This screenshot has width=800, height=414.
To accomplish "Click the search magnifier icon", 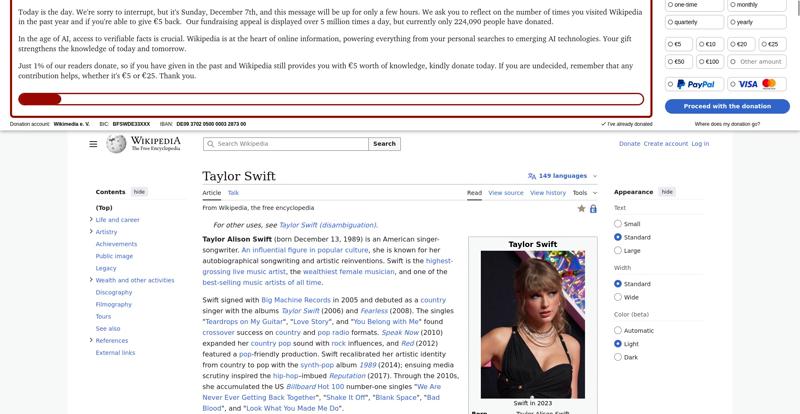I will (210, 144).
